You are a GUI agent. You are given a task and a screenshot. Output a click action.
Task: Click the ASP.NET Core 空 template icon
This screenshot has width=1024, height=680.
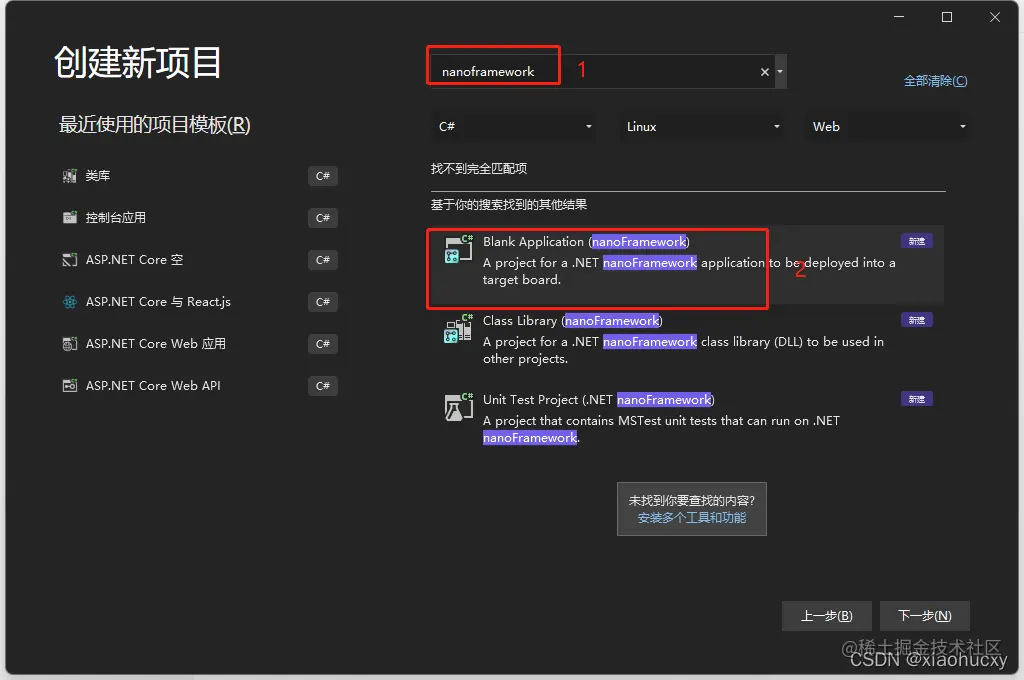click(x=68, y=260)
